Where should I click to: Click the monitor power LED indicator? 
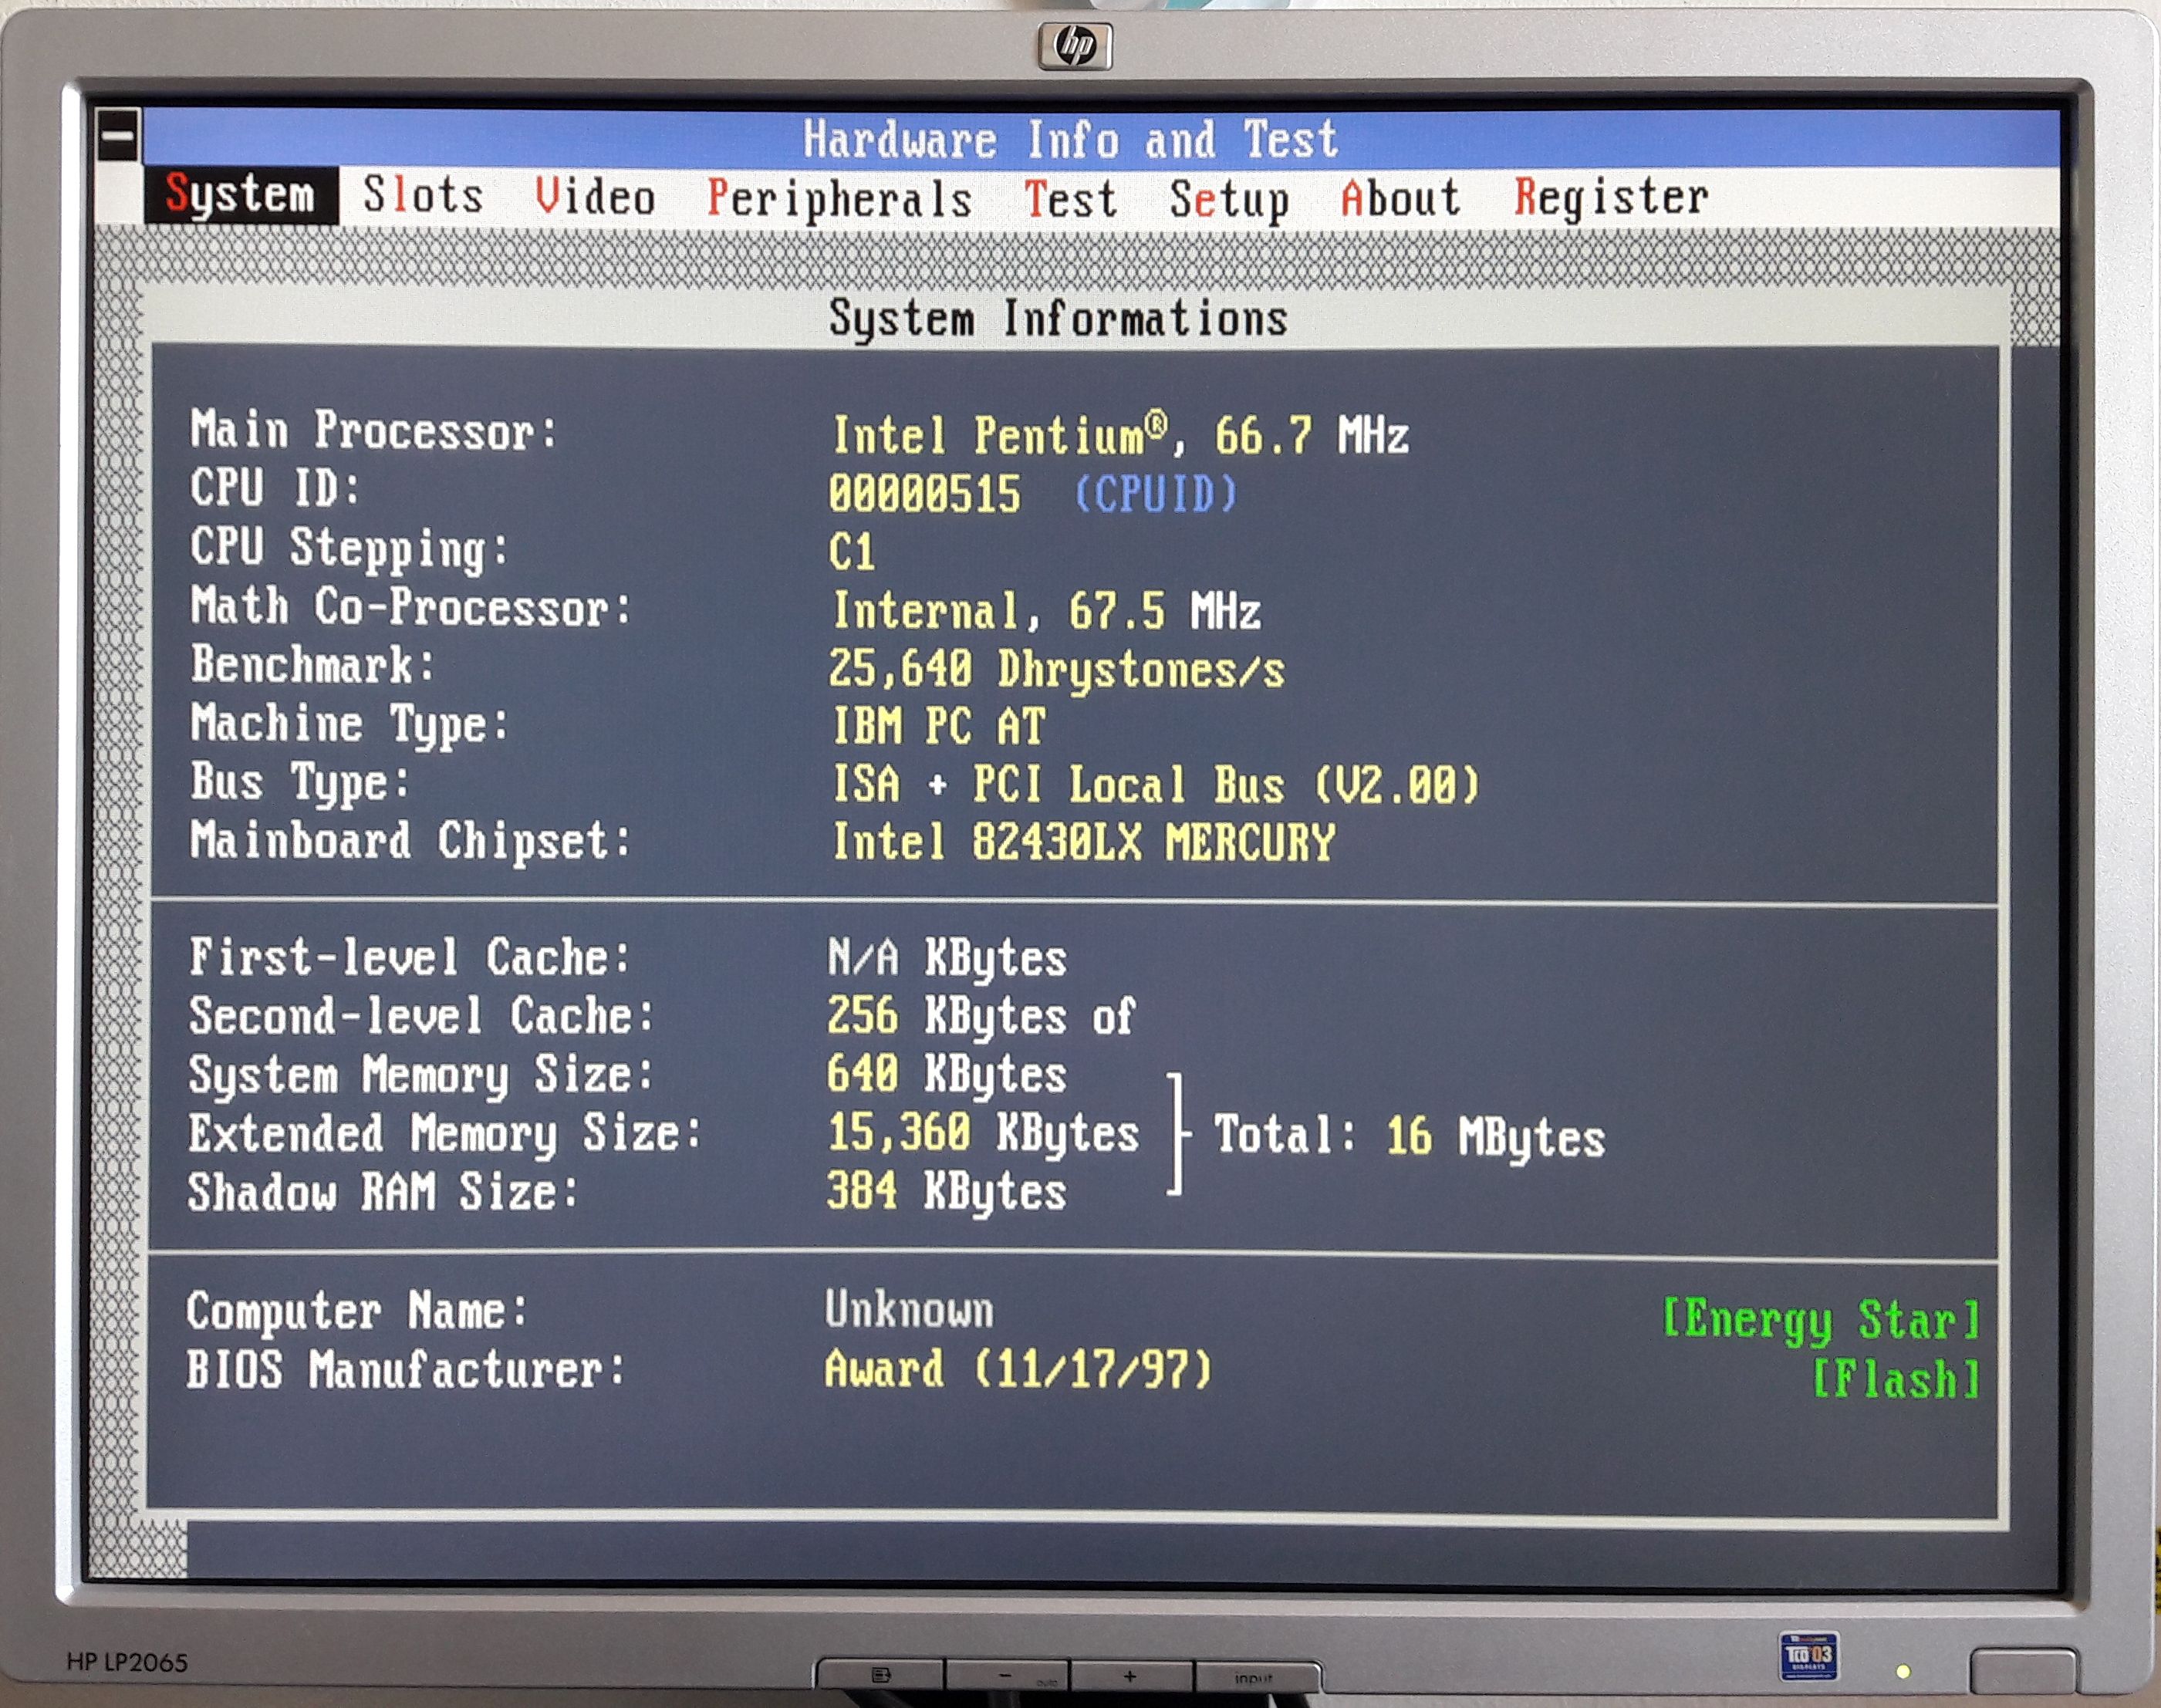(x=1903, y=1672)
